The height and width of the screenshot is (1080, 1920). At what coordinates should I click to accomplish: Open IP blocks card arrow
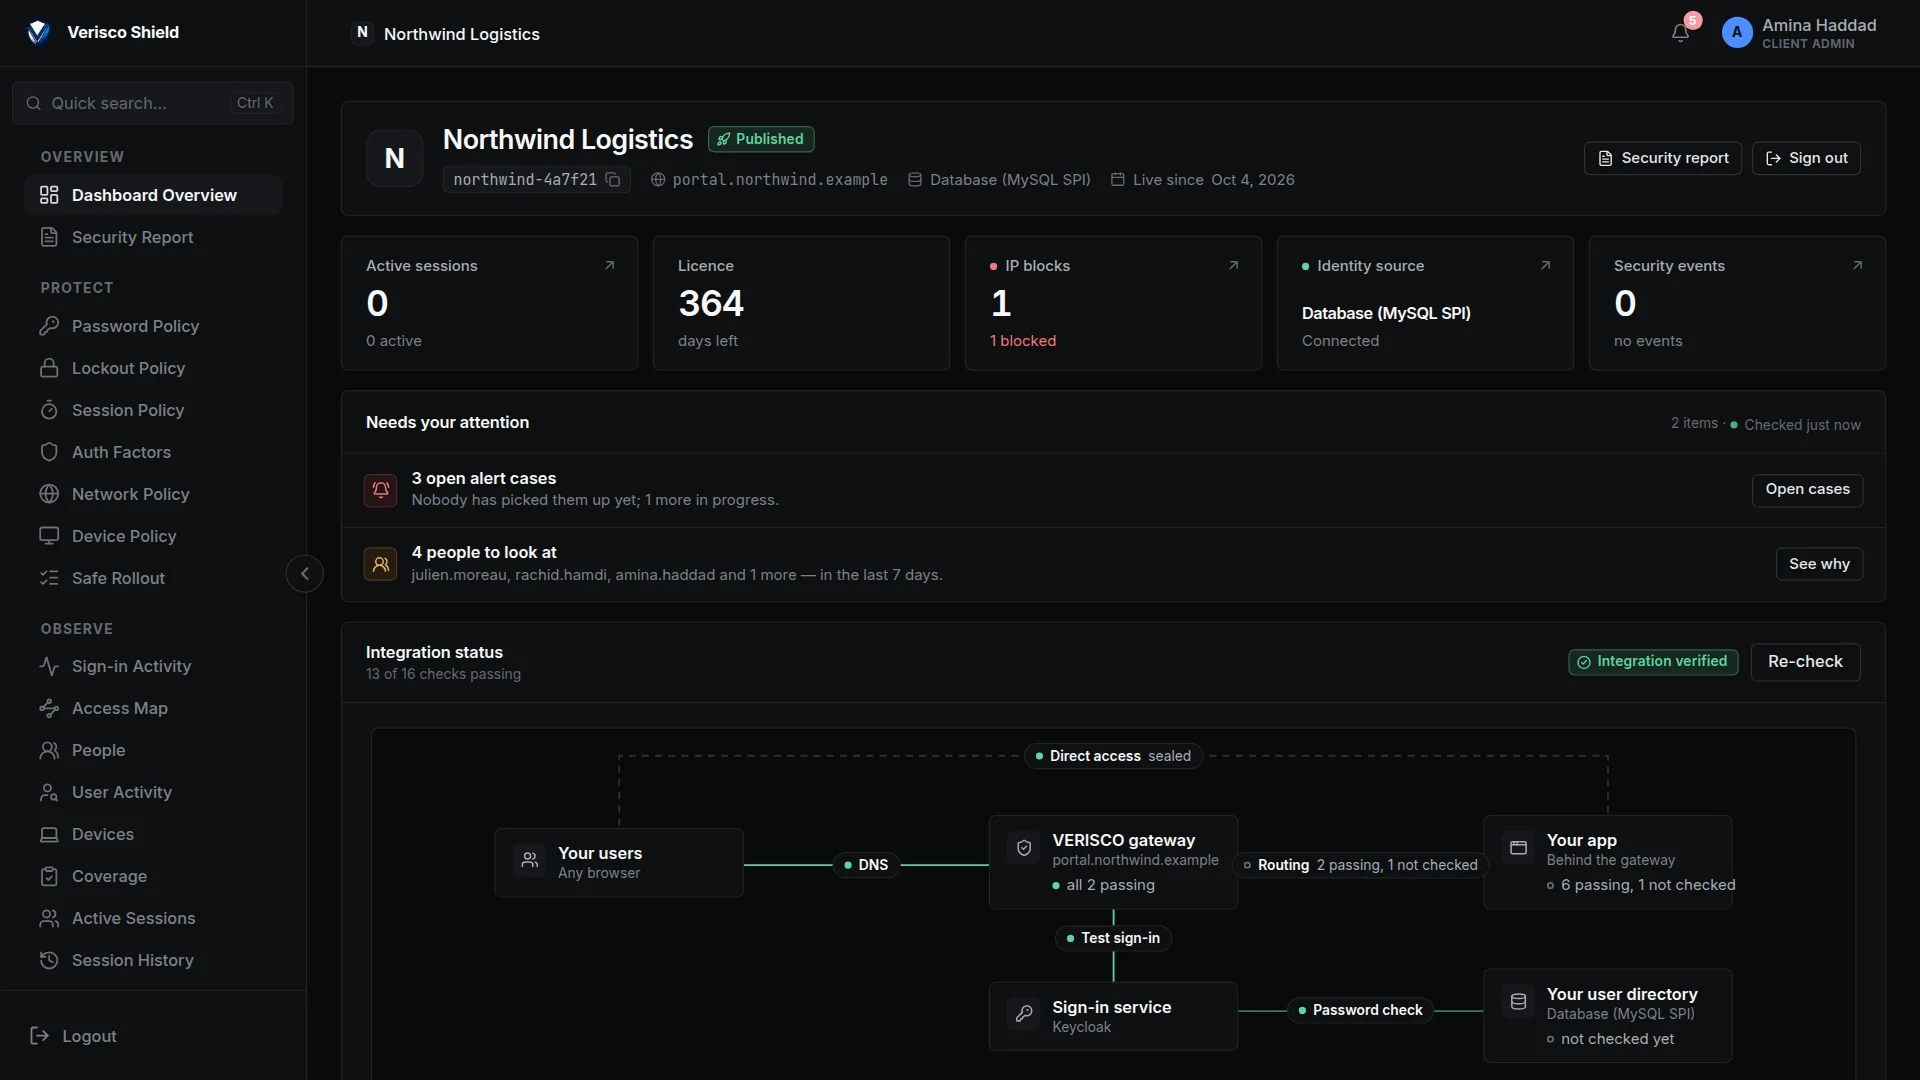[x=1233, y=266]
